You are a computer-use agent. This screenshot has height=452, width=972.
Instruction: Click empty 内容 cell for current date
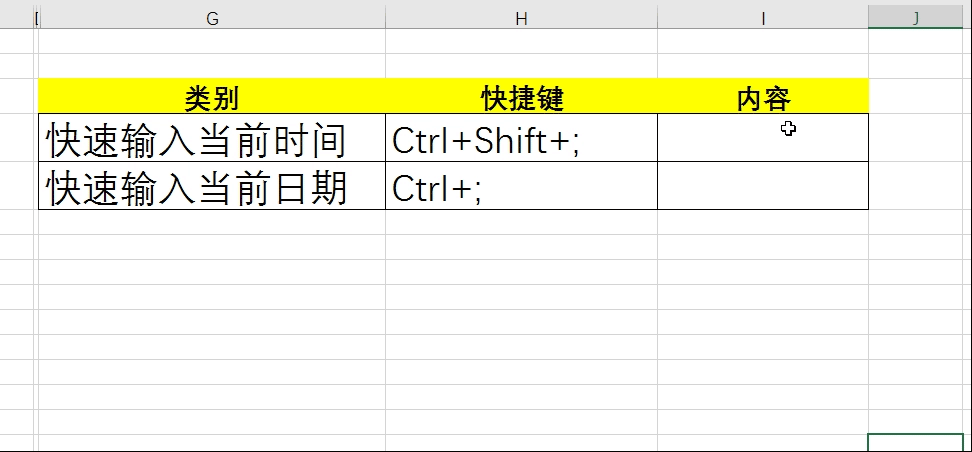763,185
